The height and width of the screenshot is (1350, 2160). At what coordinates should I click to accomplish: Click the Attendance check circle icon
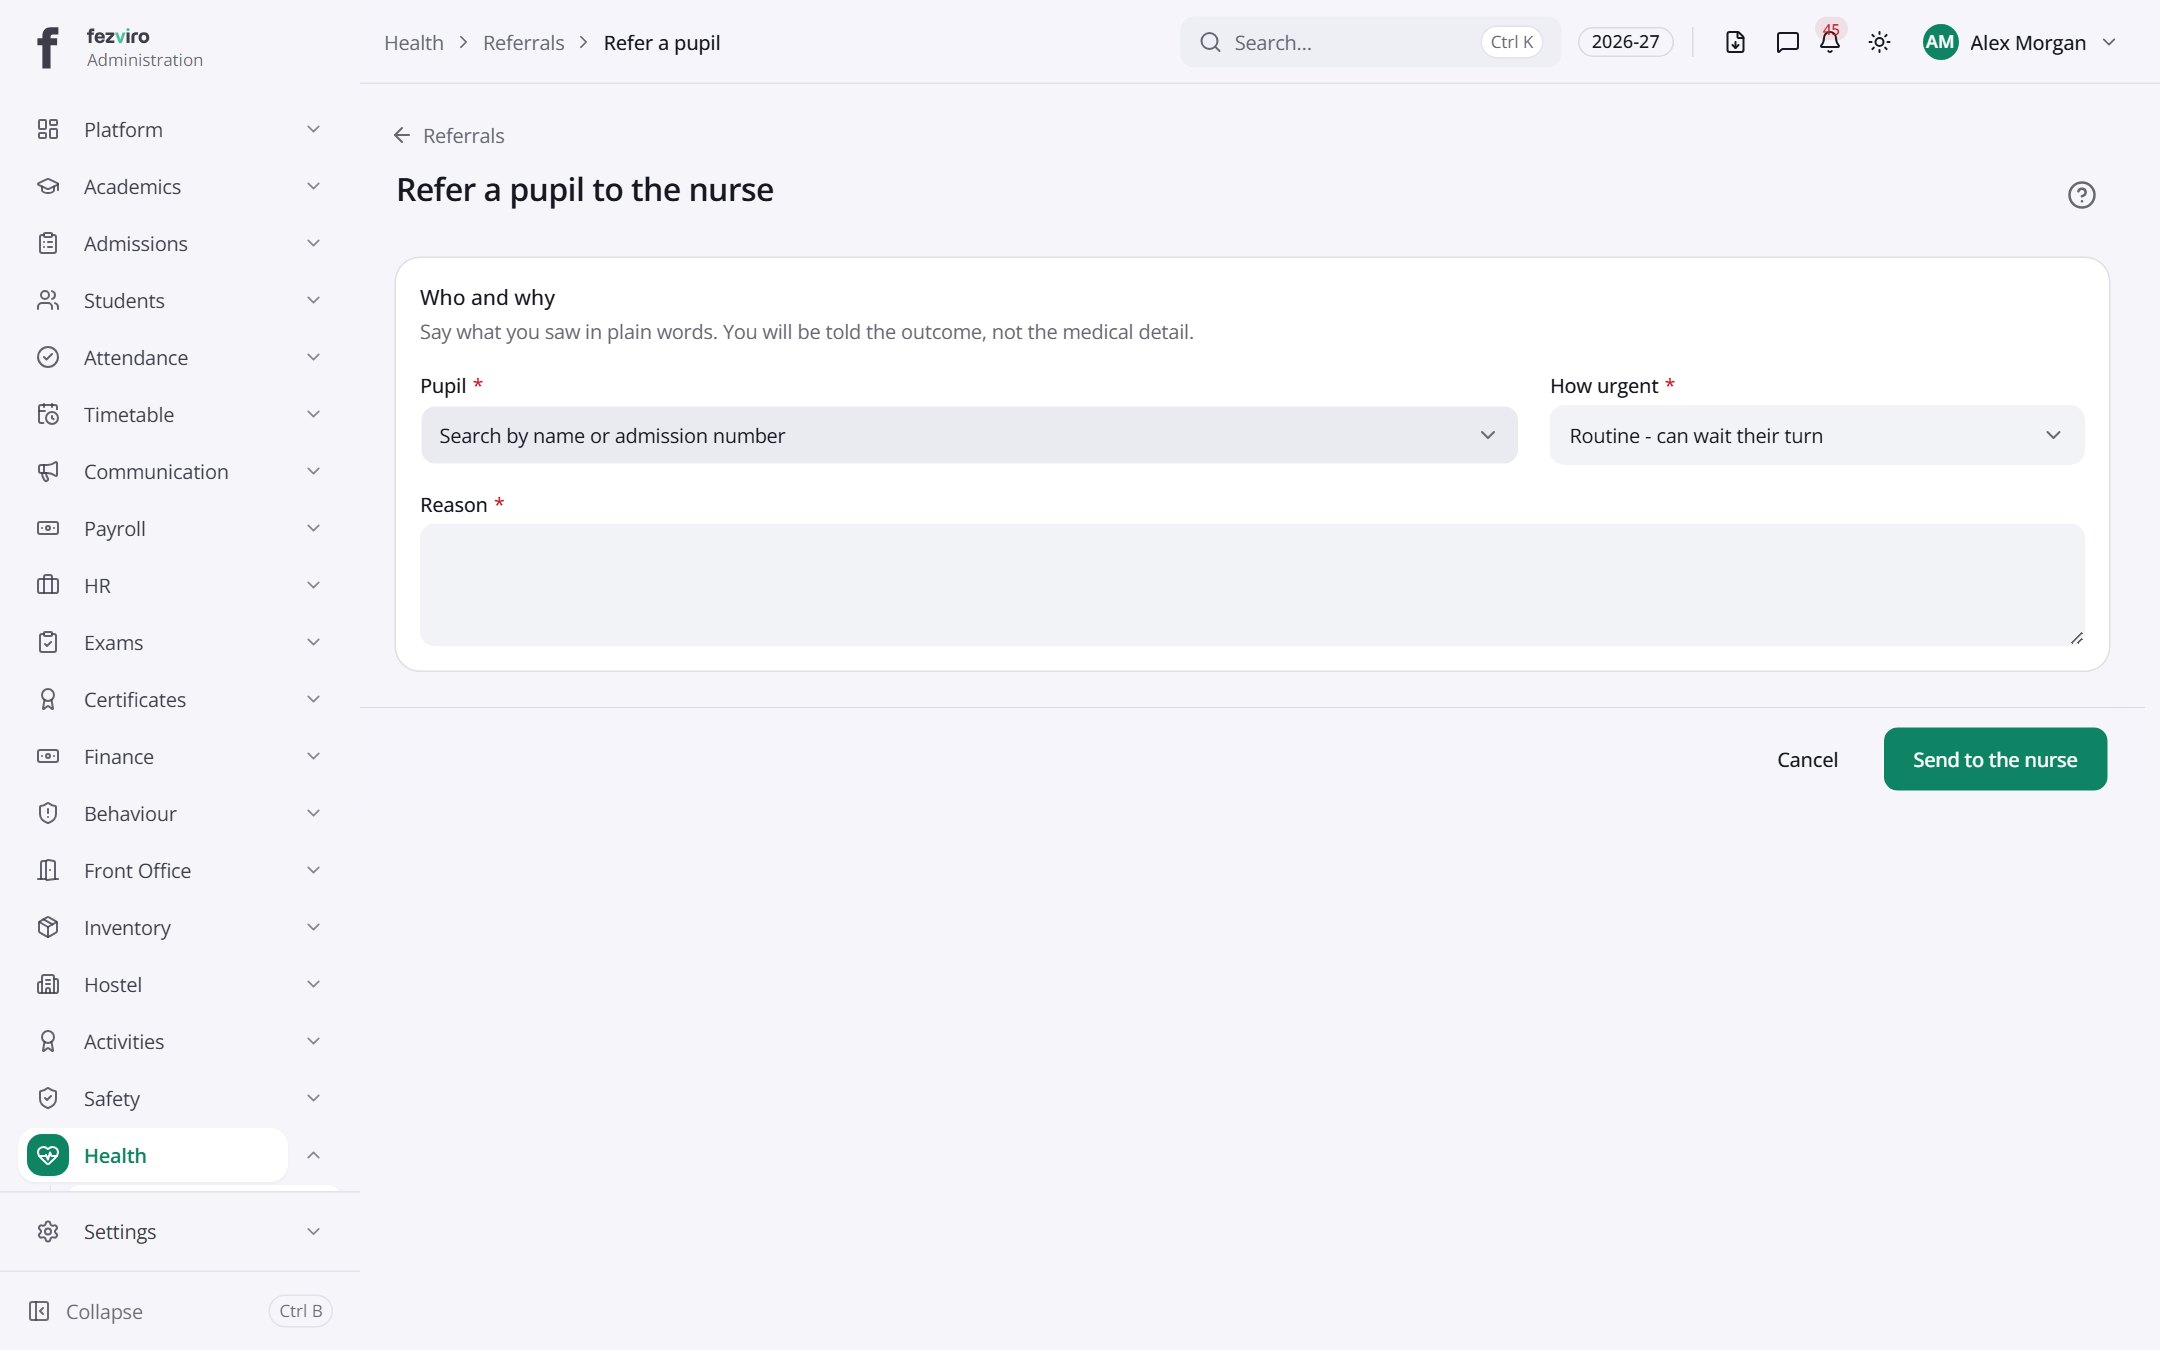(x=48, y=357)
